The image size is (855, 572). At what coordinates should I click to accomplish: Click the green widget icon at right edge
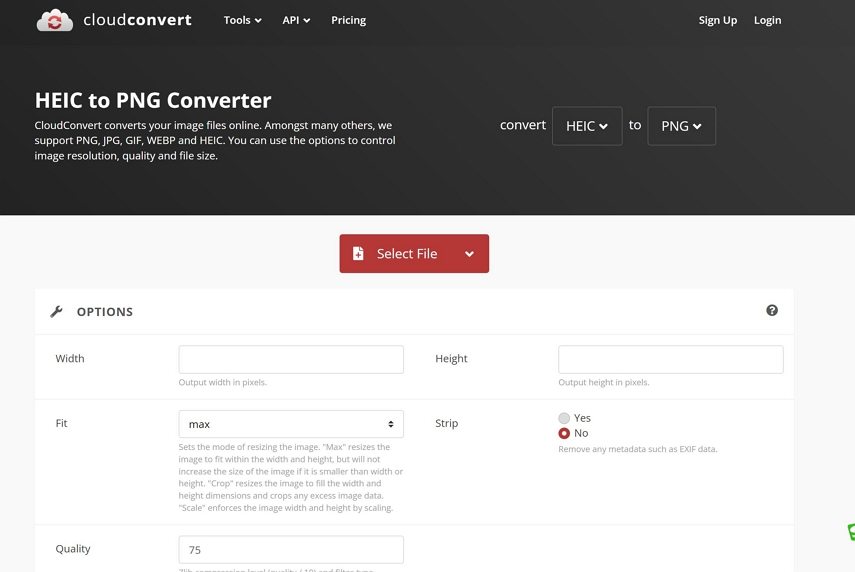851,532
